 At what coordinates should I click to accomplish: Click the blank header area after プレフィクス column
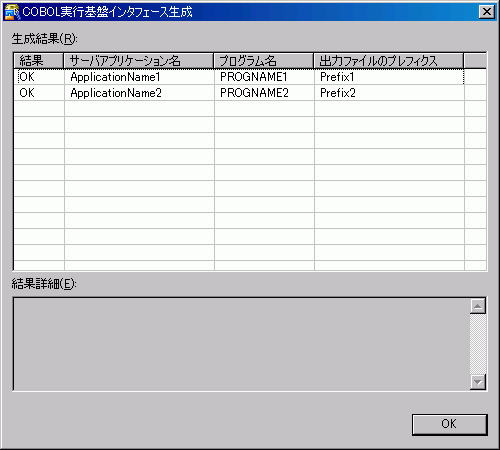coord(475,61)
